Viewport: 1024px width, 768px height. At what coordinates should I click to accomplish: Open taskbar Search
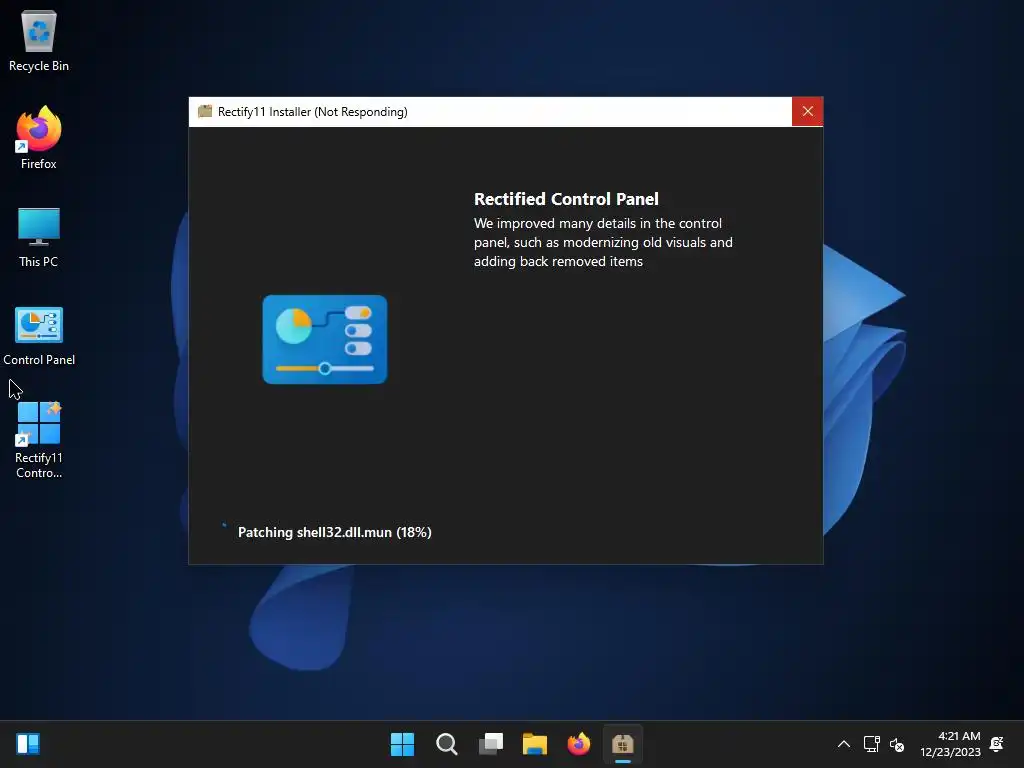pos(447,744)
